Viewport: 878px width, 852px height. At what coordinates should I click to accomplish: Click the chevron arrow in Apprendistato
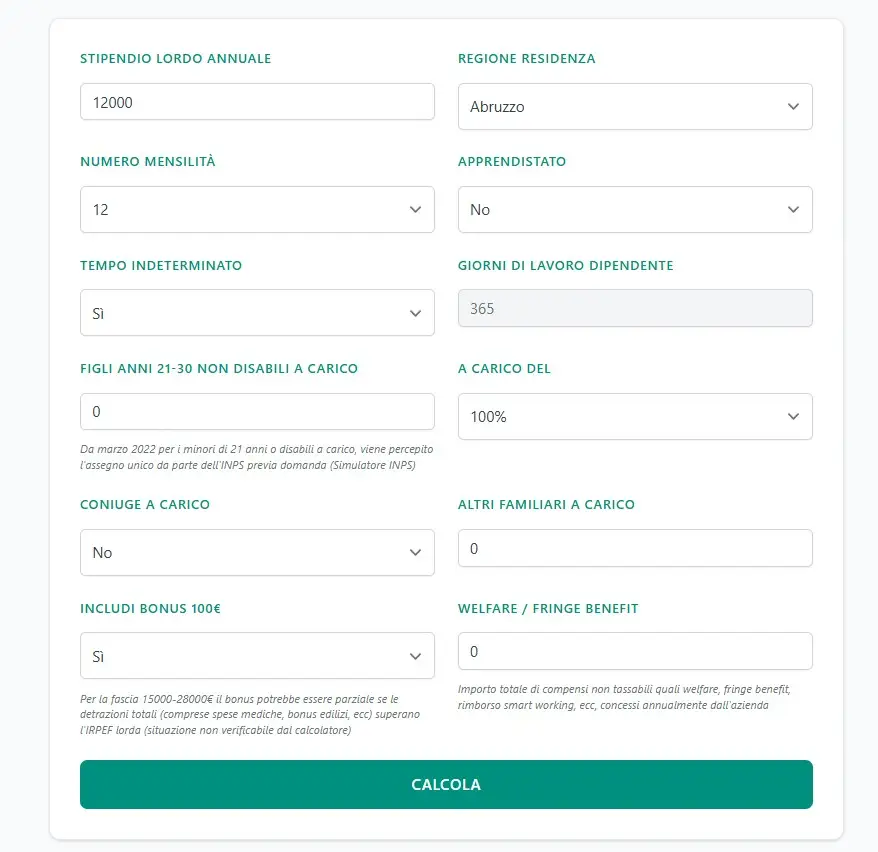coord(793,210)
